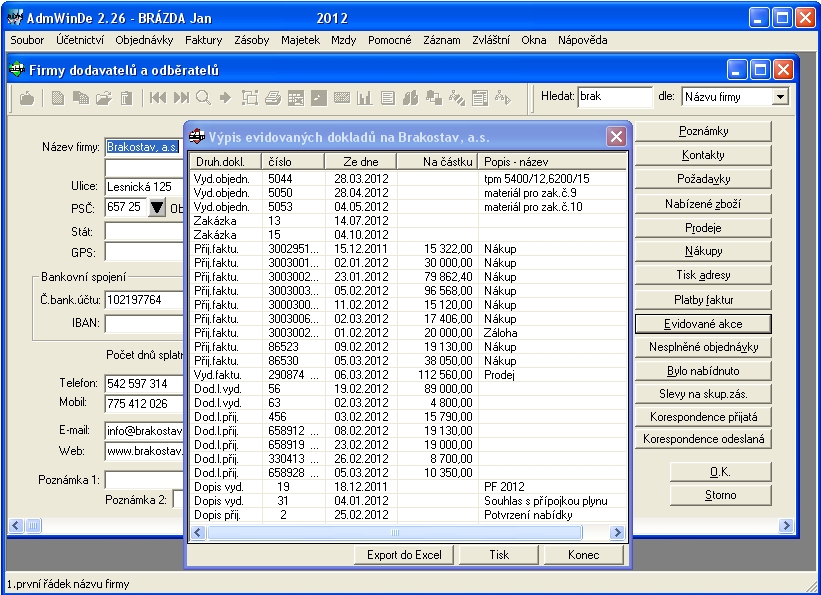Click the copy record toolbar icon
This screenshot has width=821, height=595.
tap(80, 98)
